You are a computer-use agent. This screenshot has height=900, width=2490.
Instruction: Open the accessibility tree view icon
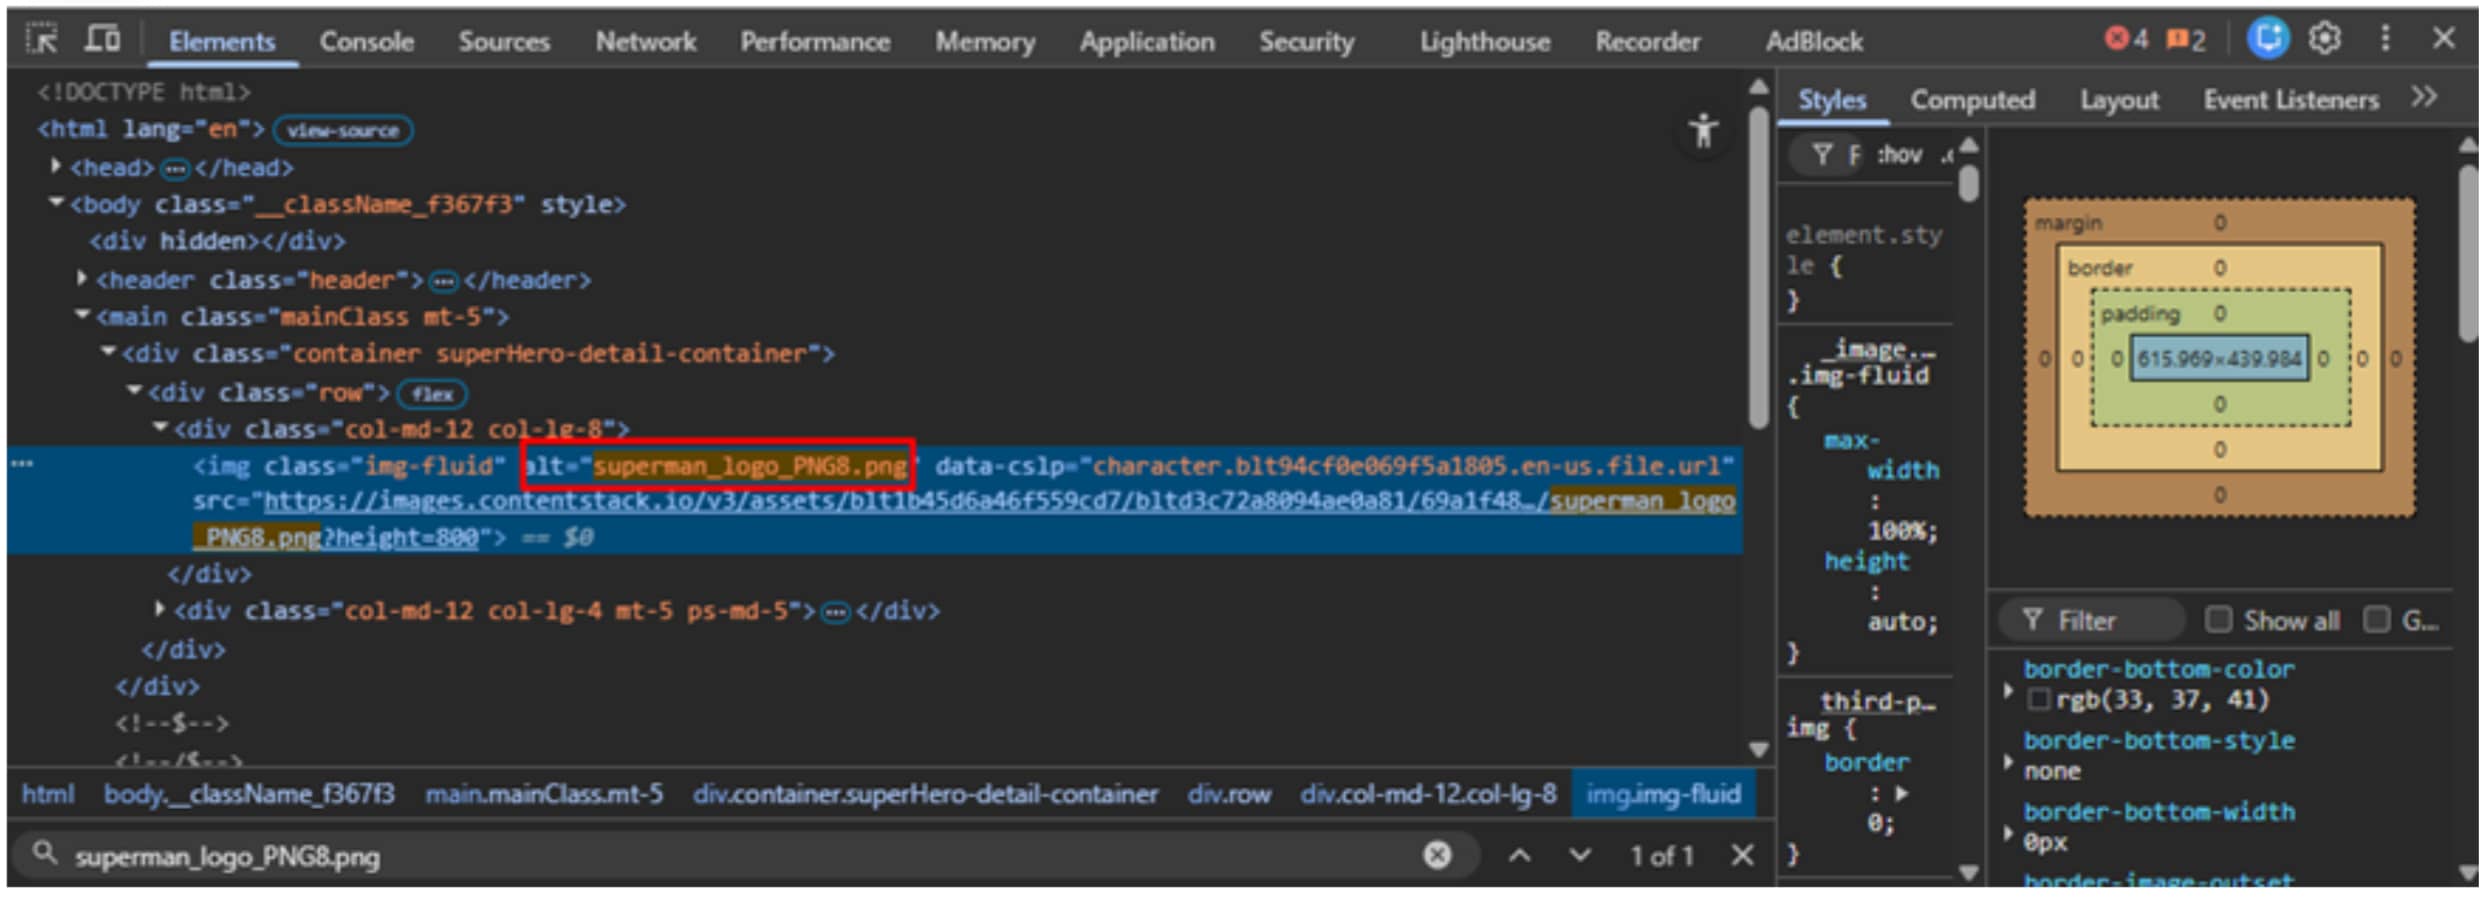1703,131
